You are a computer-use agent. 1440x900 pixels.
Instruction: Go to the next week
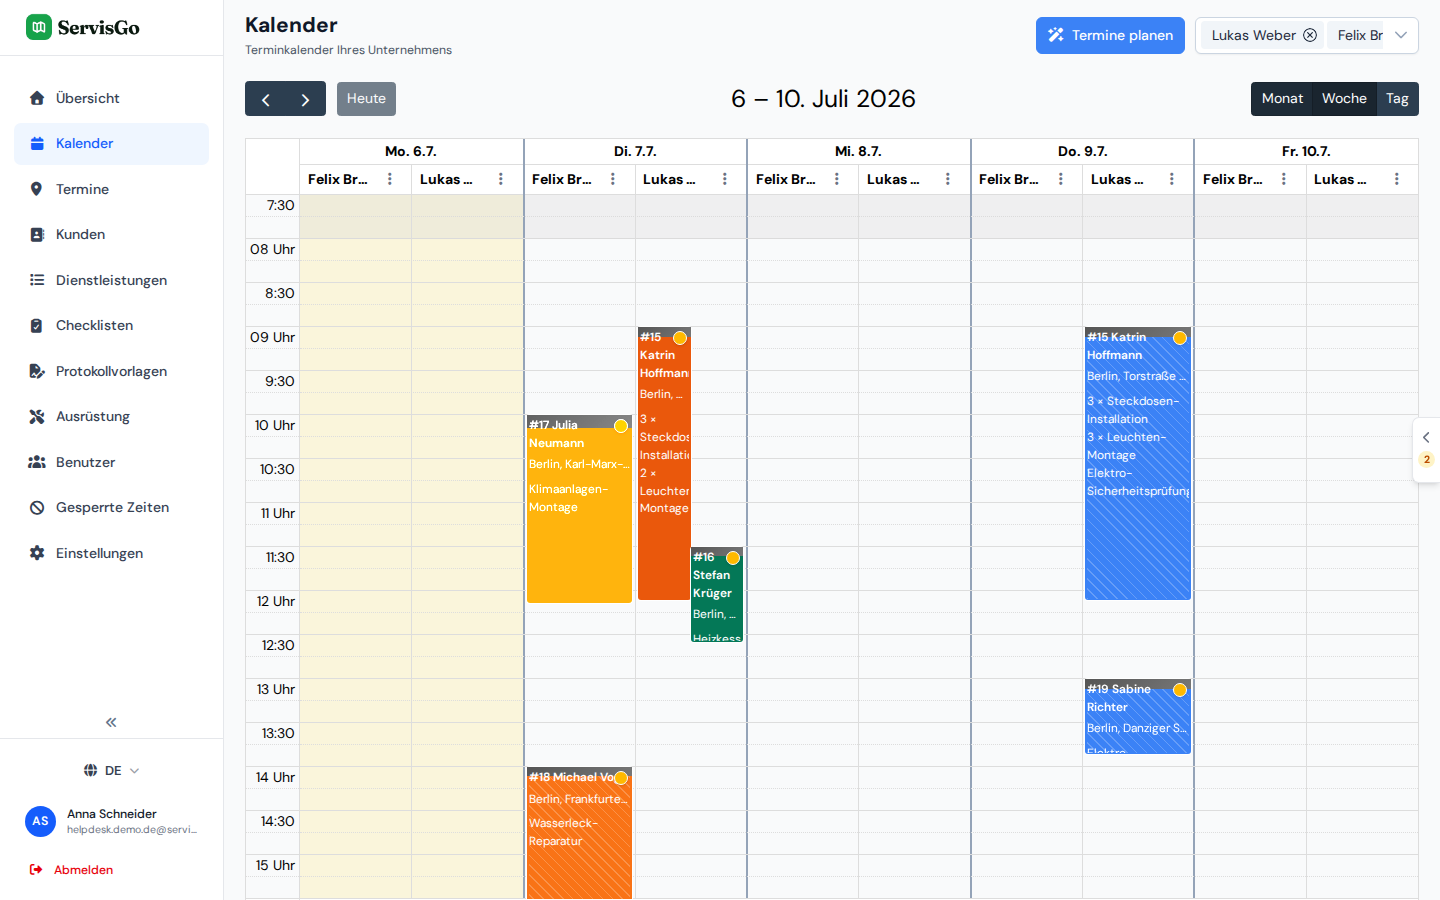point(306,99)
